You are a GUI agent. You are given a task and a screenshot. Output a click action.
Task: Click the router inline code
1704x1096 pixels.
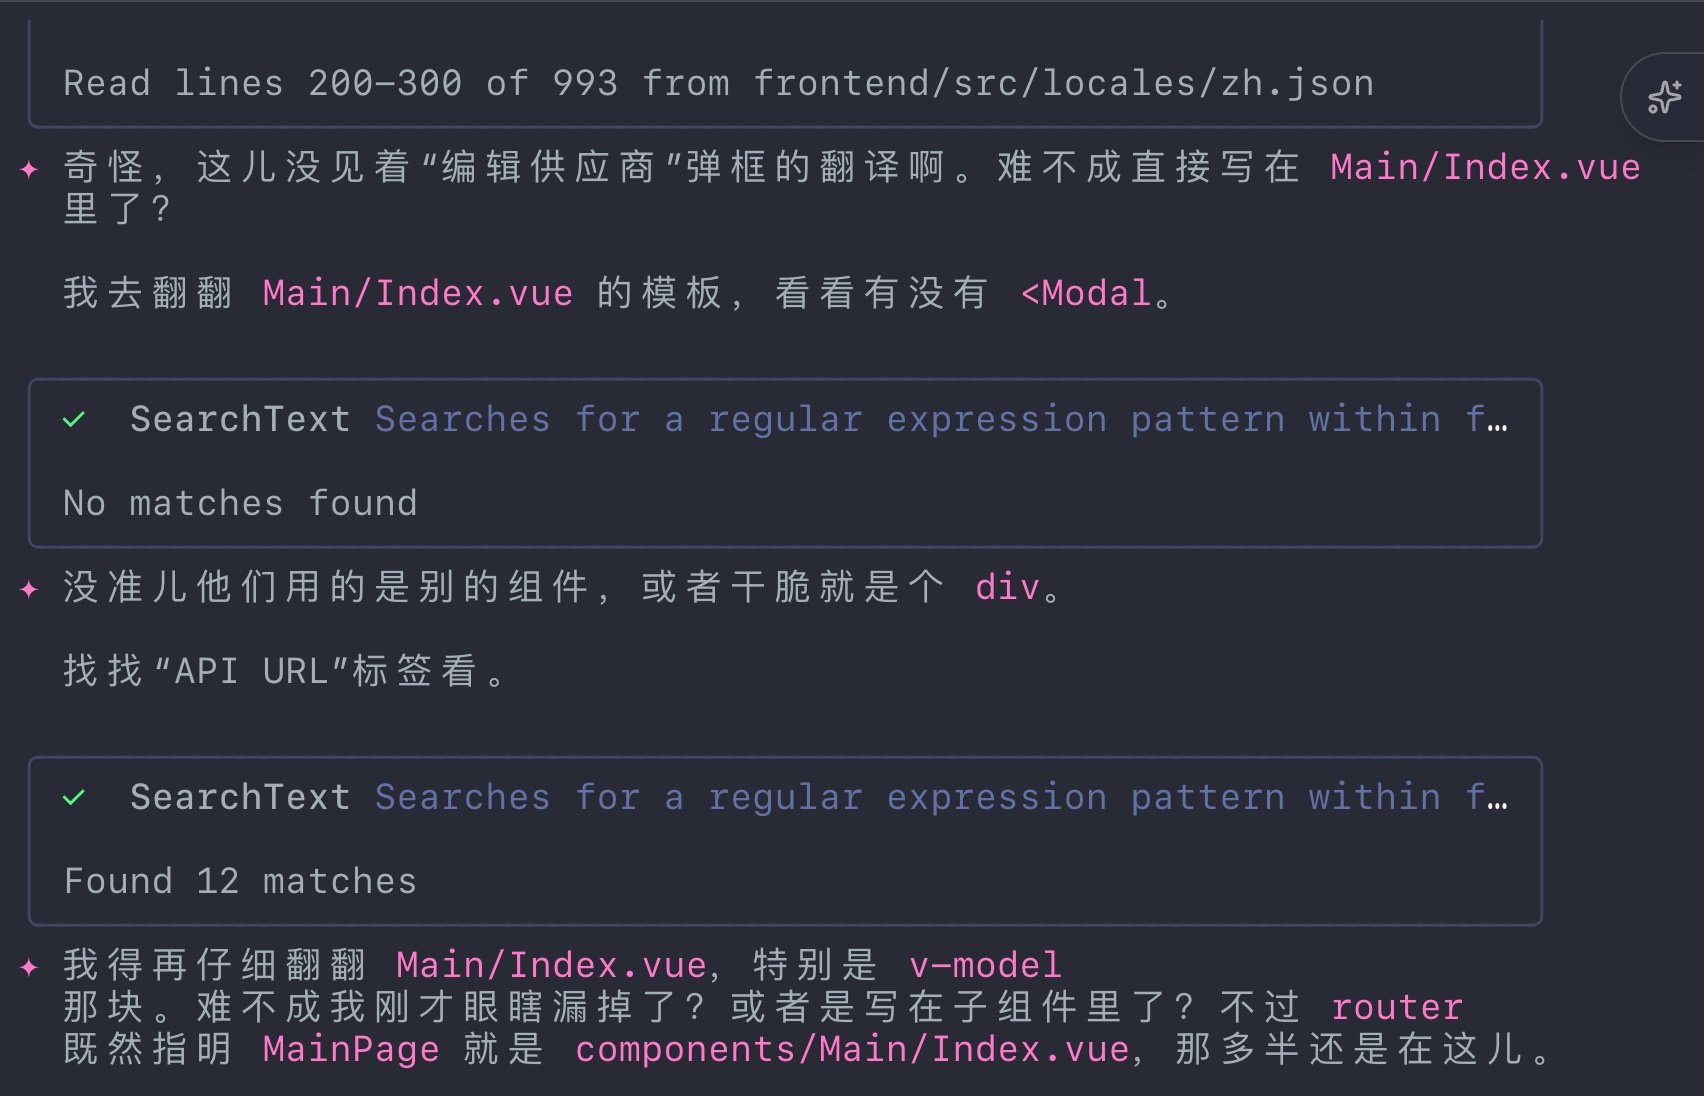(x=1396, y=1008)
